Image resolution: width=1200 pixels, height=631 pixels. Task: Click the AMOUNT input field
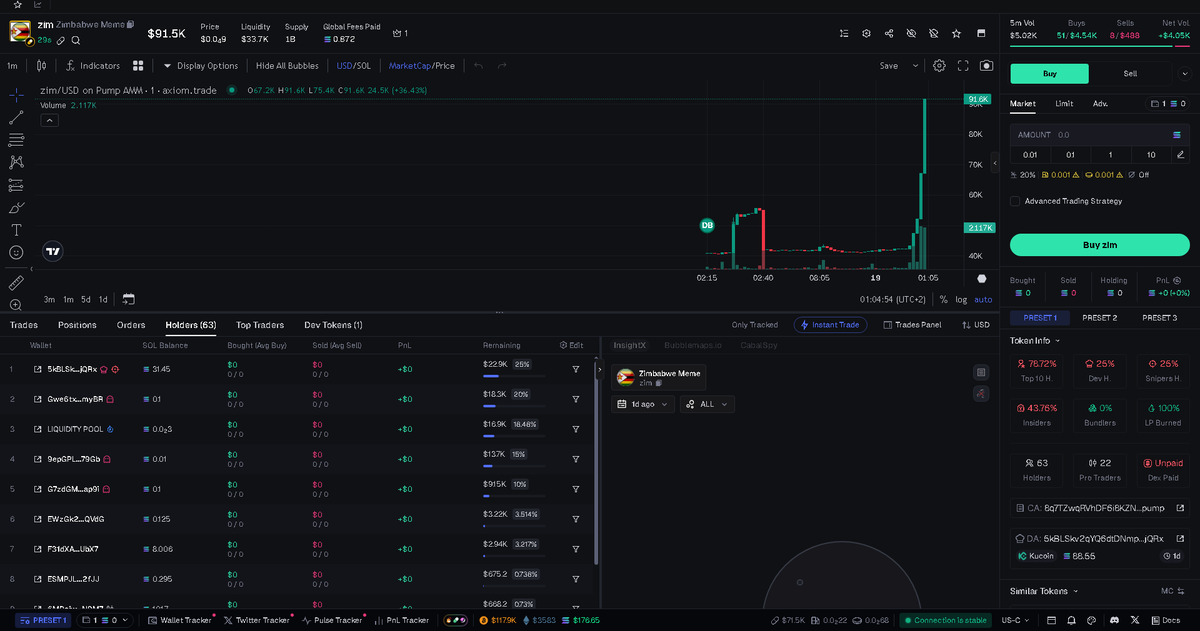coord(1099,134)
